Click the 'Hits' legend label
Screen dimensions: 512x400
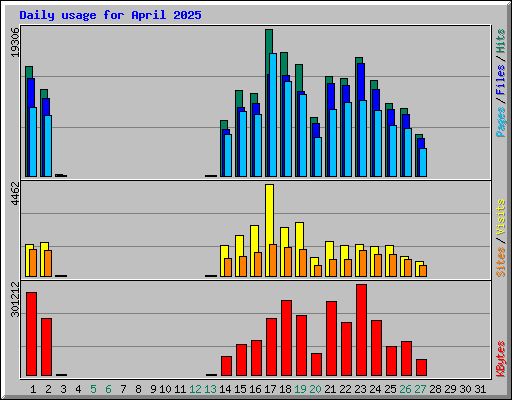500,41
